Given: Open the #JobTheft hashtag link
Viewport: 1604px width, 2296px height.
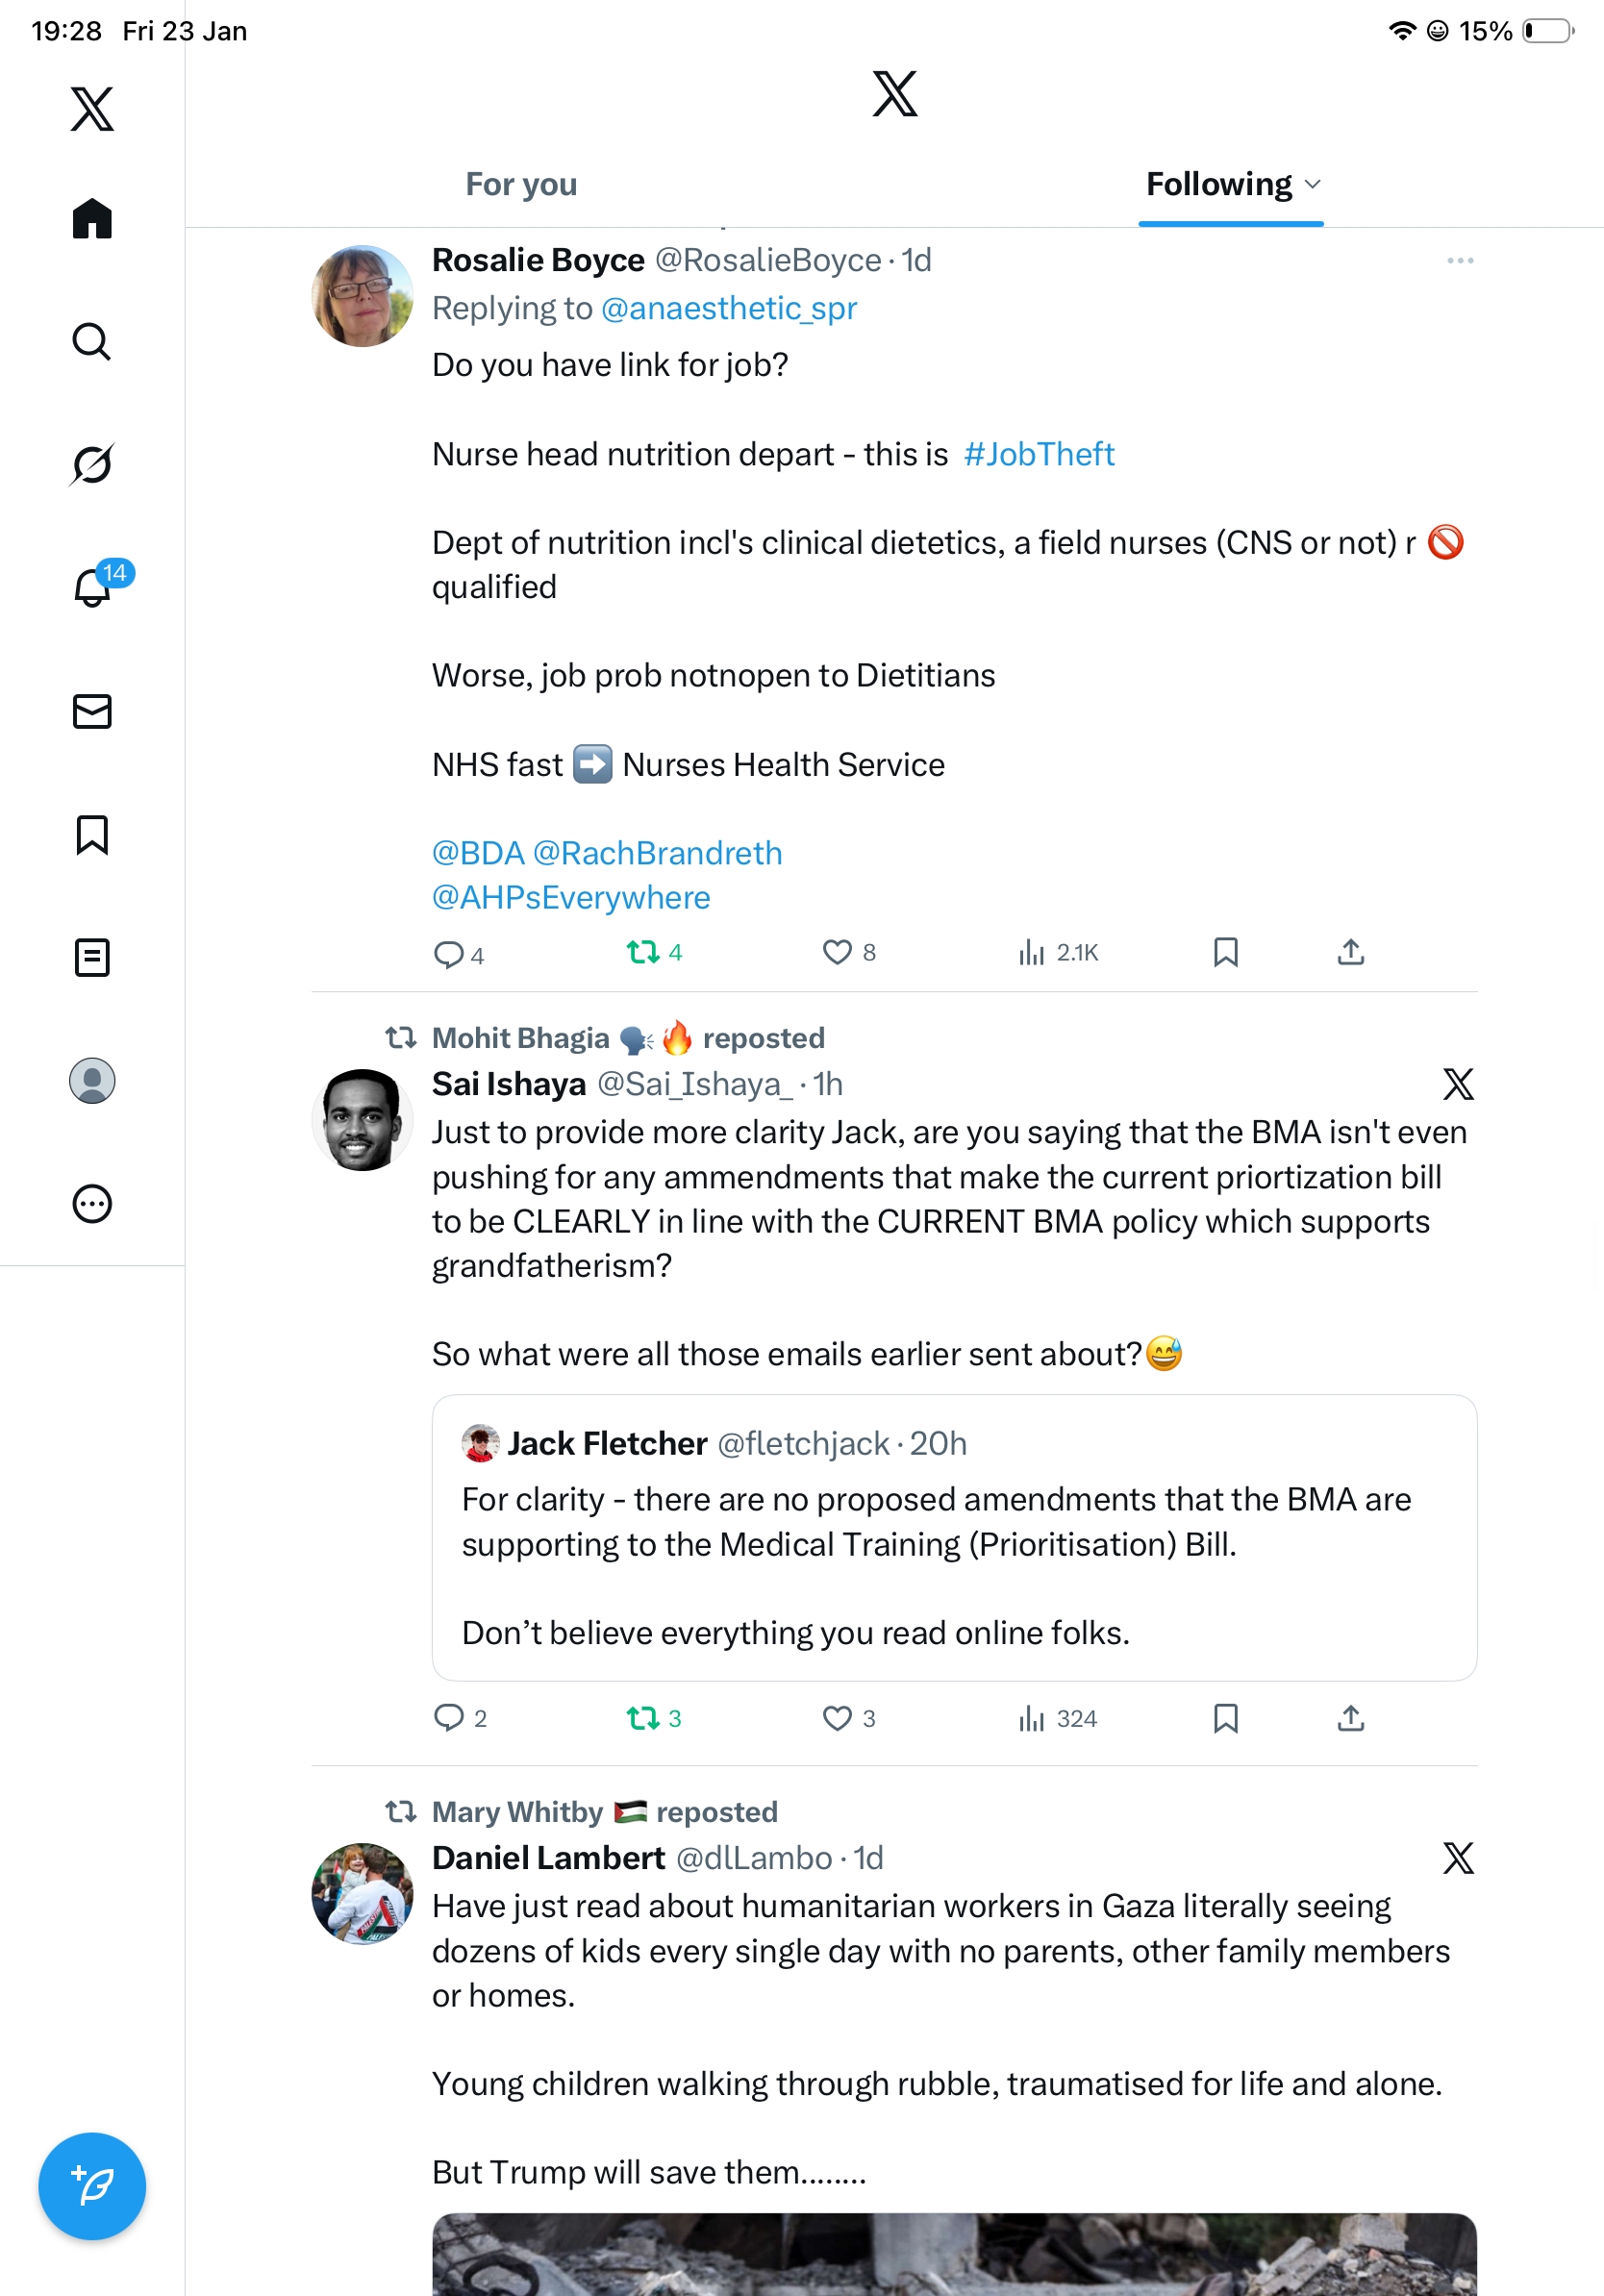Looking at the screenshot, I should pyautogui.click(x=1038, y=454).
